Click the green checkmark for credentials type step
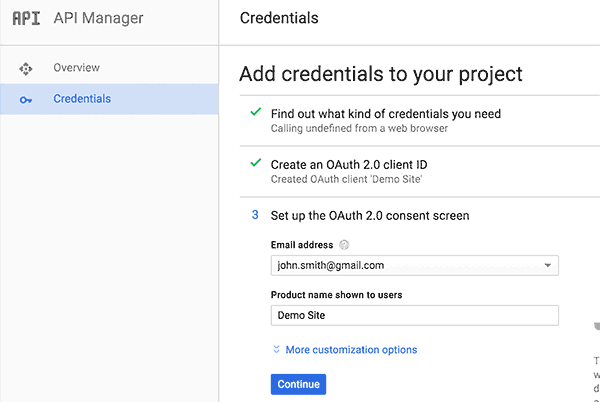 (x=256, y=113)
